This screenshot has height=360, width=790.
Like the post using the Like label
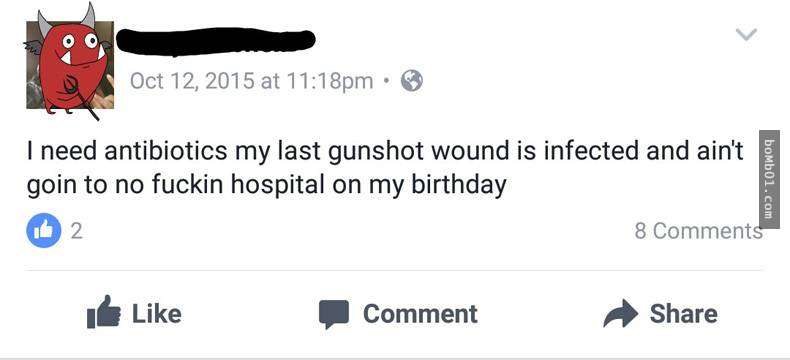pos(157,314)
